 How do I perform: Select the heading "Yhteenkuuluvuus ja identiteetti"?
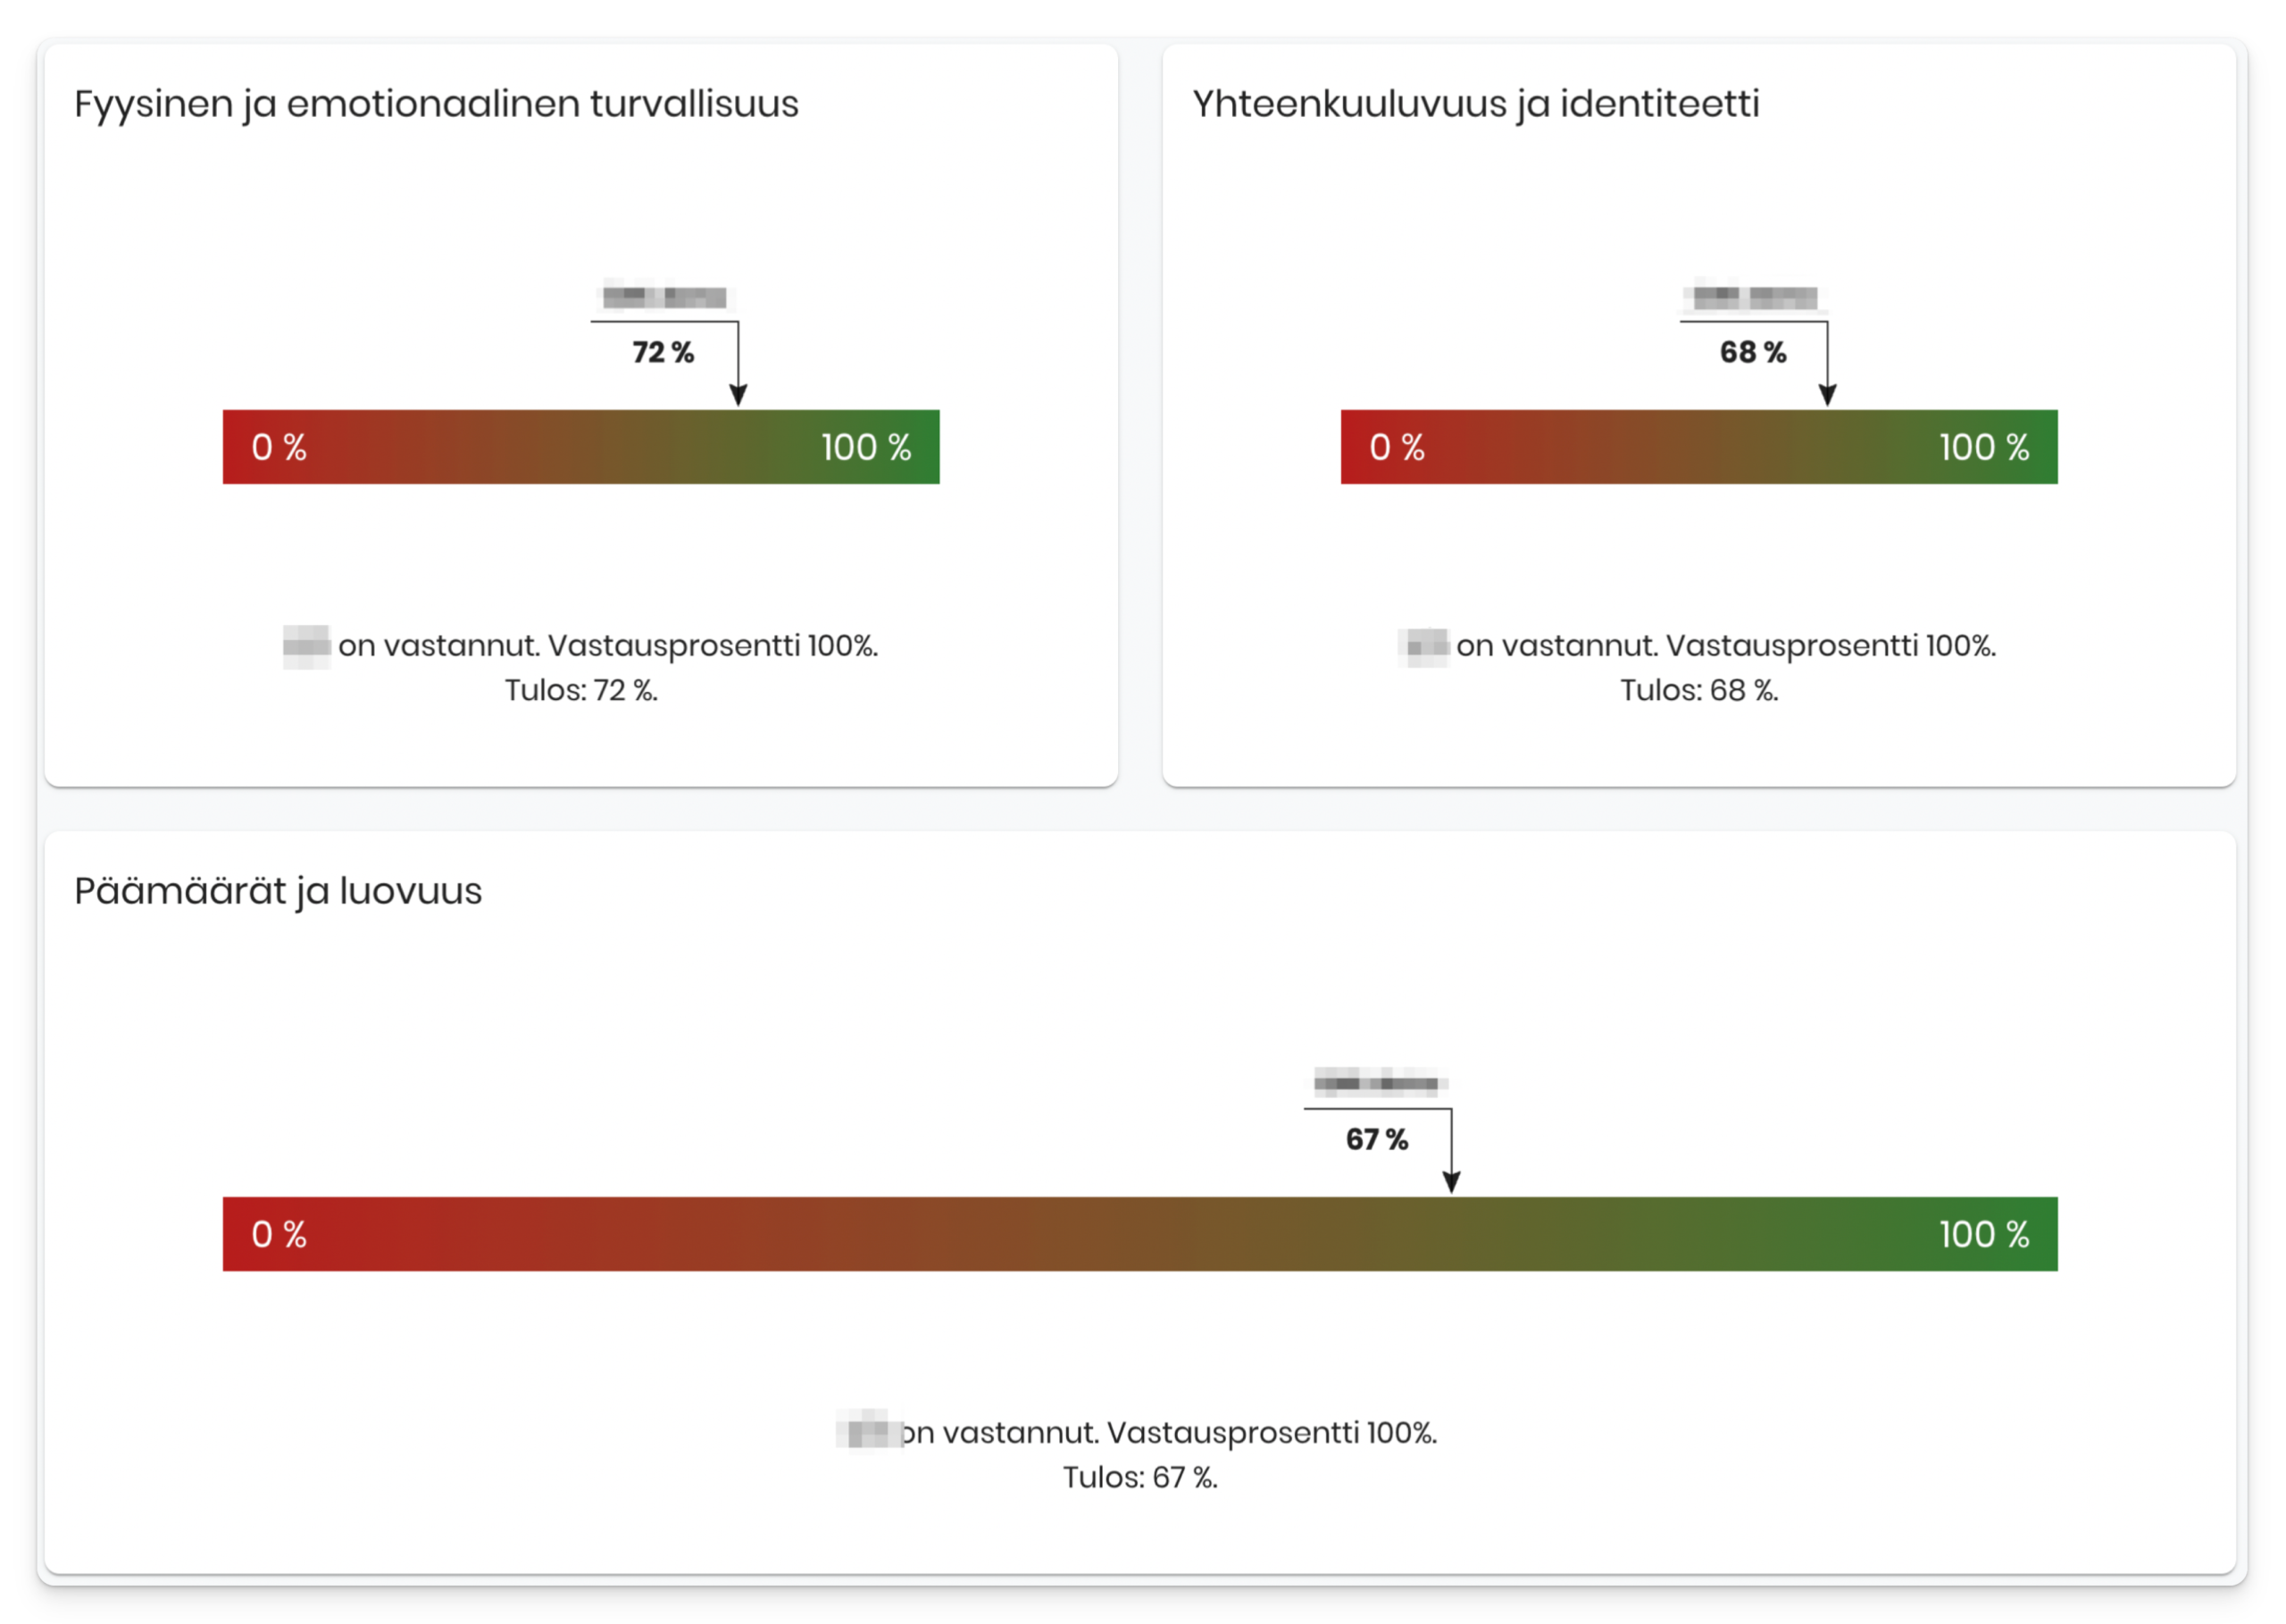click(1475, 104)
